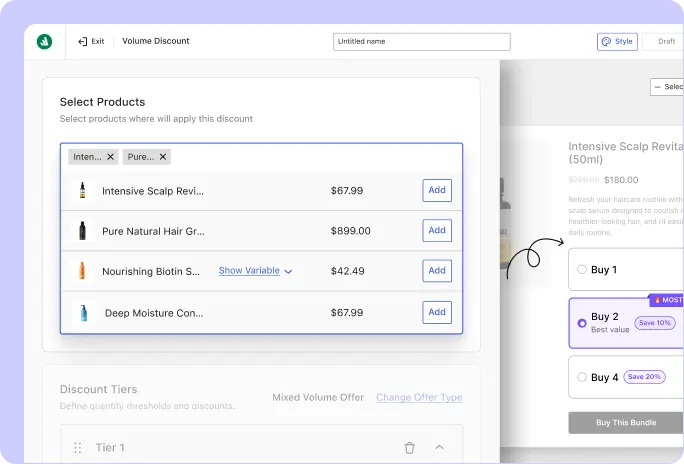Screen dimensions: 684x464
Task: Click the Pure Natural Hair black bottle thumbnail
Action: 82,231
